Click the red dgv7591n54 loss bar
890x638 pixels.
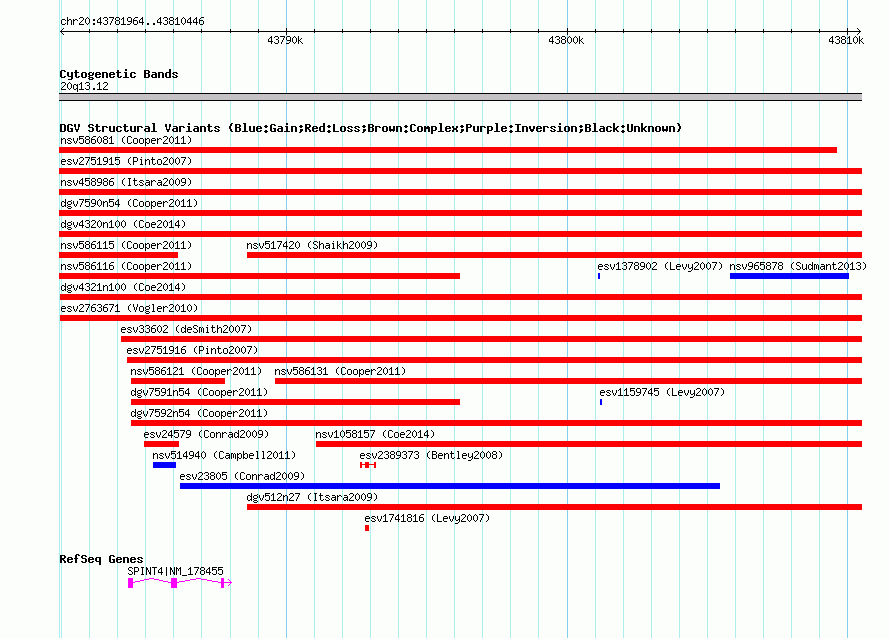tap(296, 402)
